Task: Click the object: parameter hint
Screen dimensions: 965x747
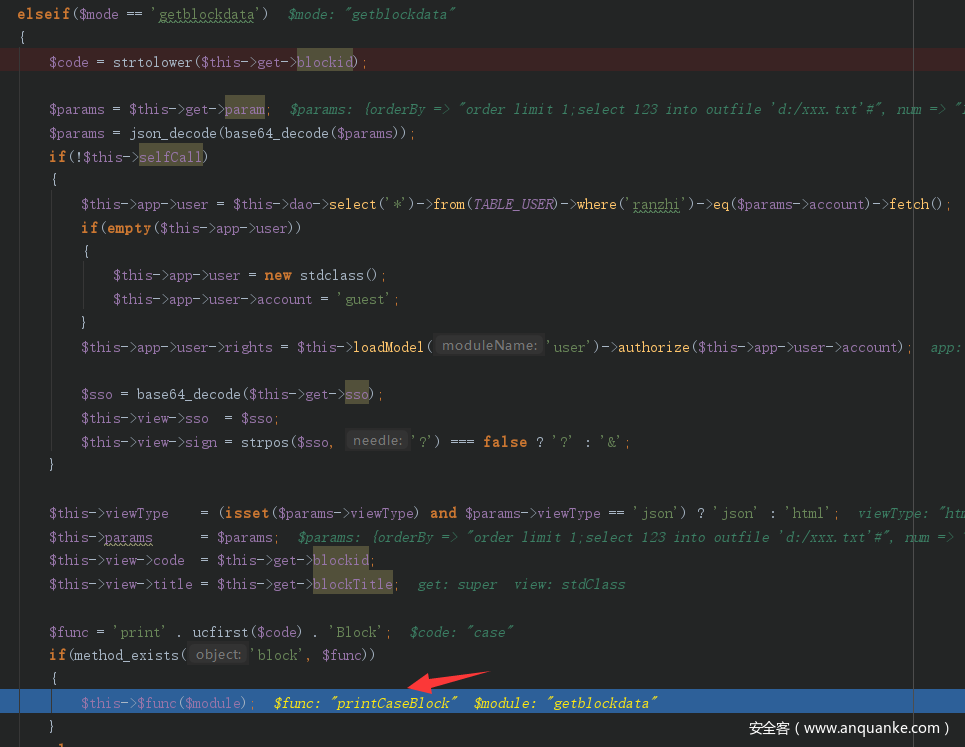Action: pyautogui.click(x=217, y=655)
